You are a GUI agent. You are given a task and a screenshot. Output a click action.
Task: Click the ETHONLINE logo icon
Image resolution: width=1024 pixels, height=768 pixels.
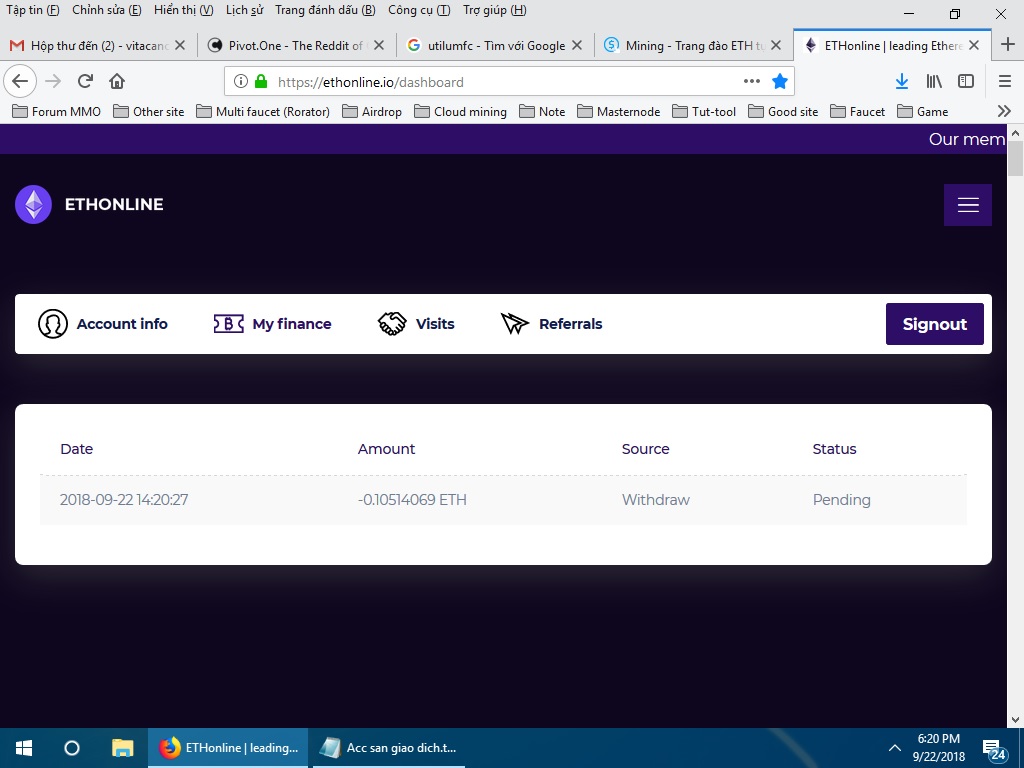tap(33, 204)
